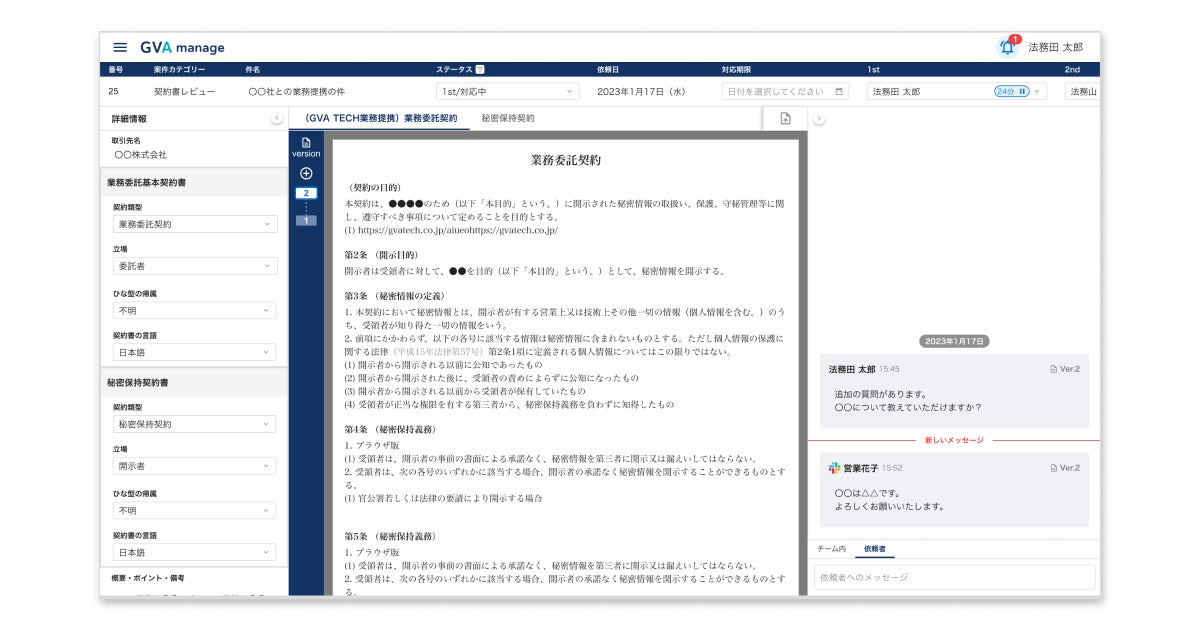Click message text 追加の質問があります。
Viewport: 1200px width, 630px height.
(x=880, y=393)
